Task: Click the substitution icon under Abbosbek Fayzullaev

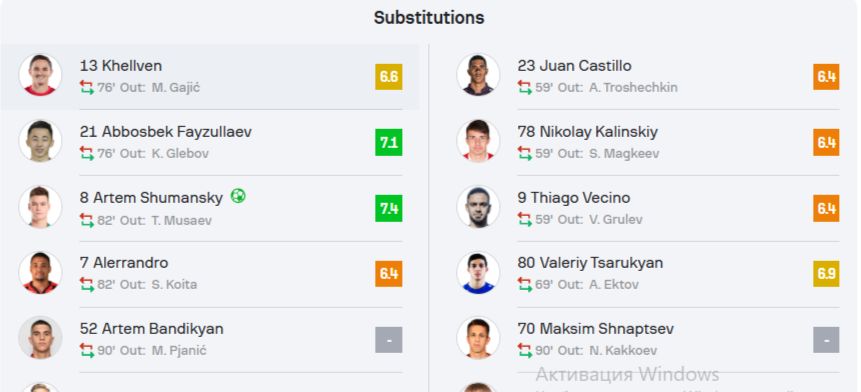Action: [x=87, y=153]
